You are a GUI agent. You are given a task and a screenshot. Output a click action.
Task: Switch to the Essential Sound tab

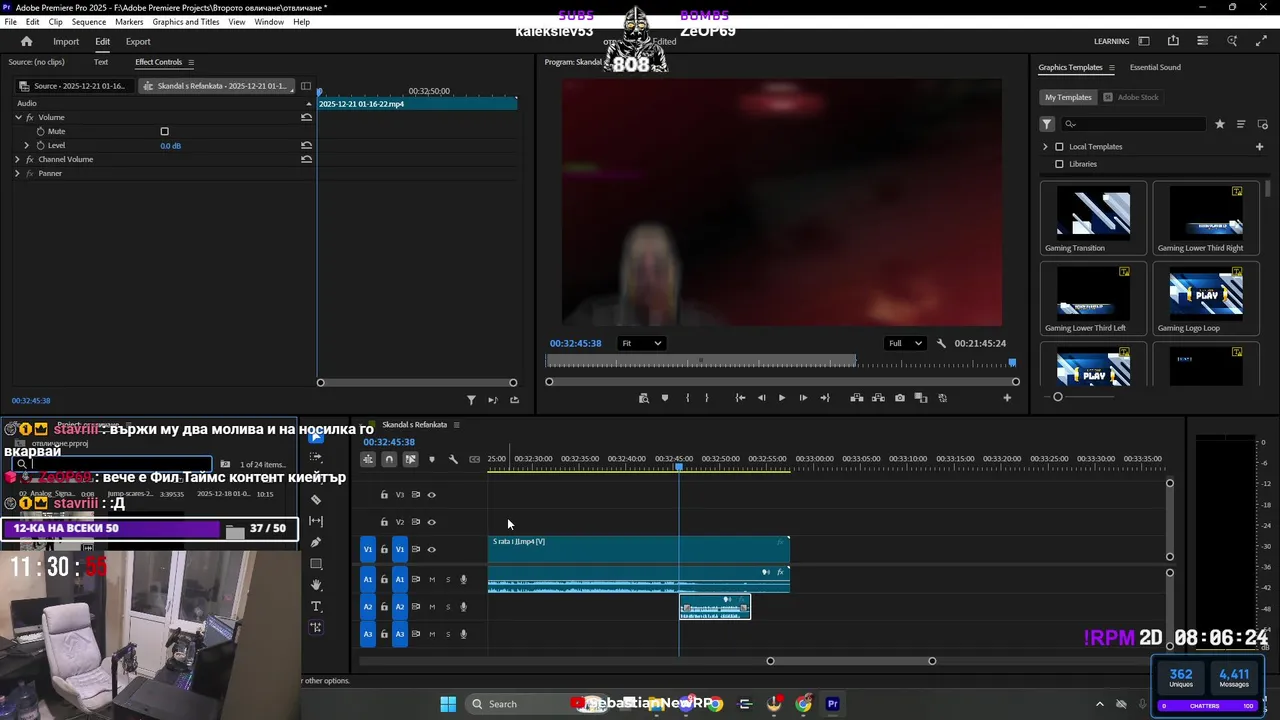point(1155,67)
